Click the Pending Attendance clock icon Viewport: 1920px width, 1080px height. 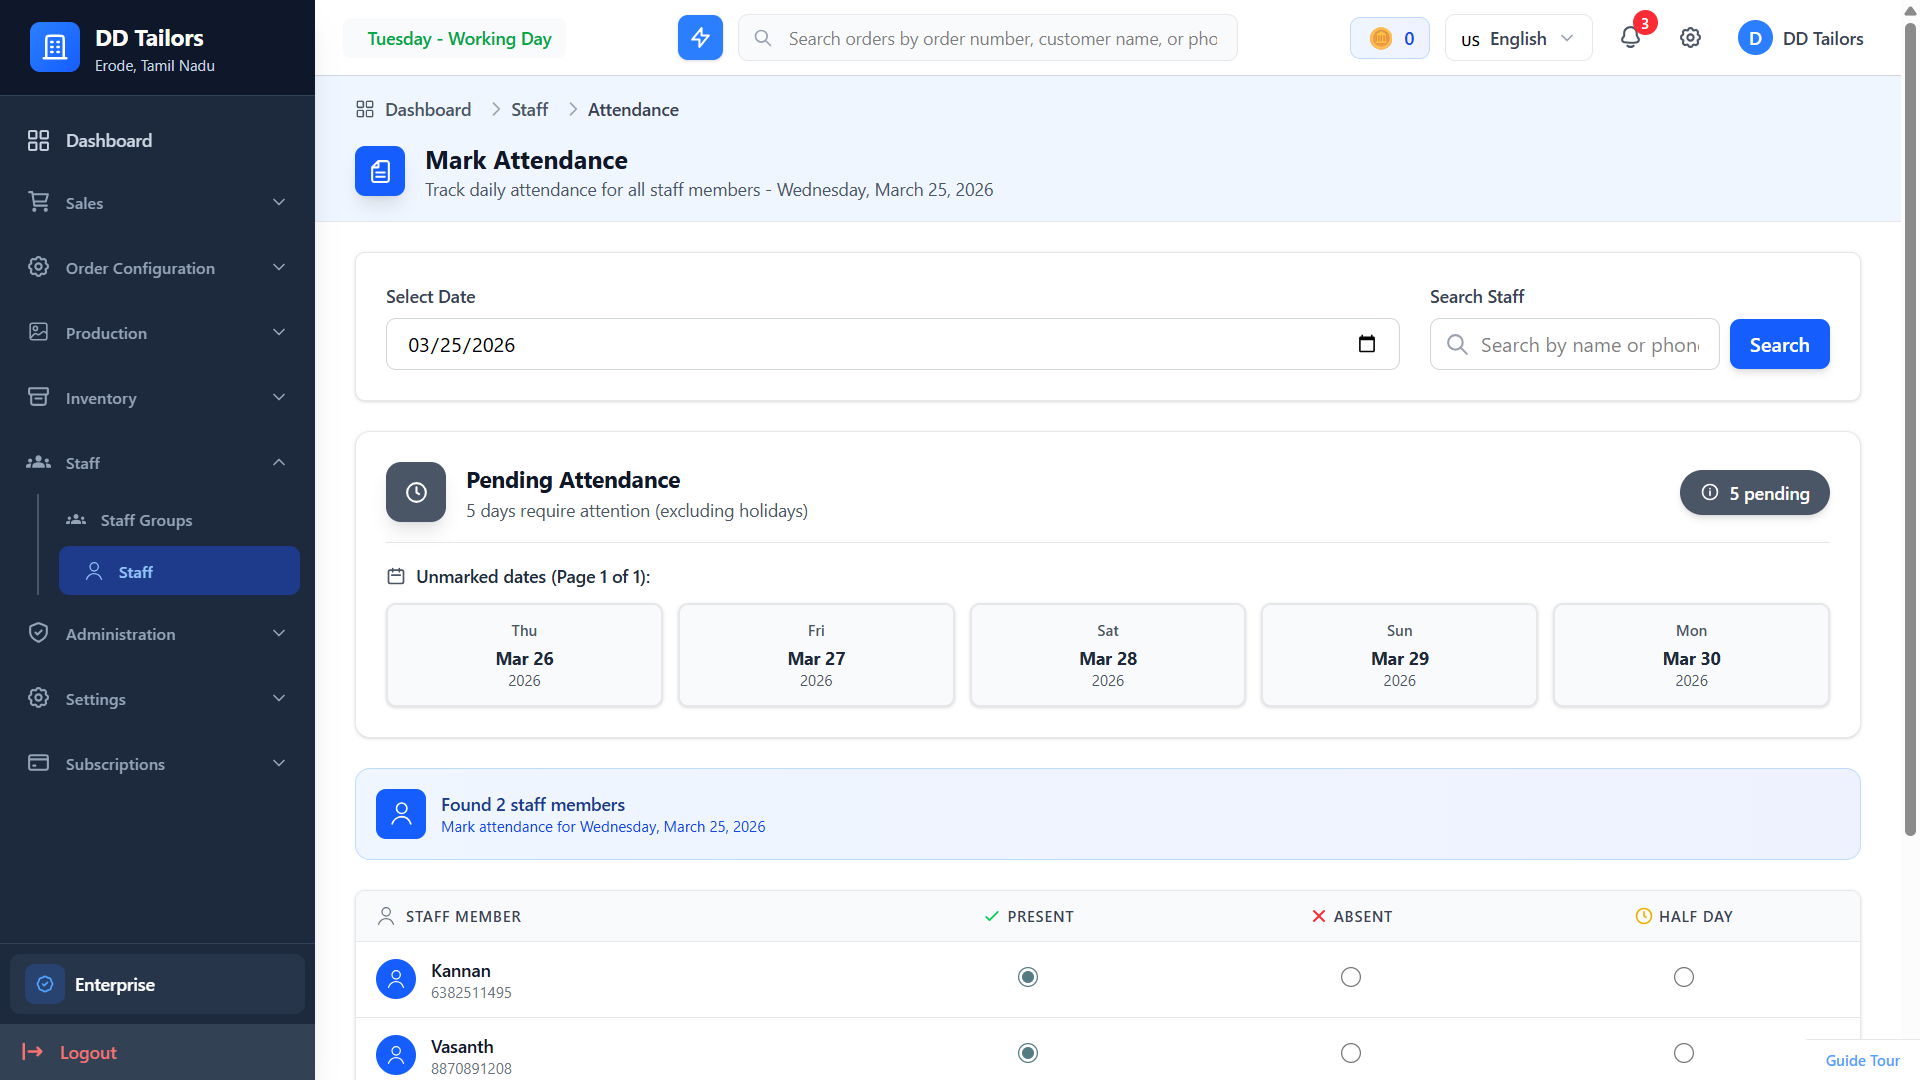click(416, 492)
